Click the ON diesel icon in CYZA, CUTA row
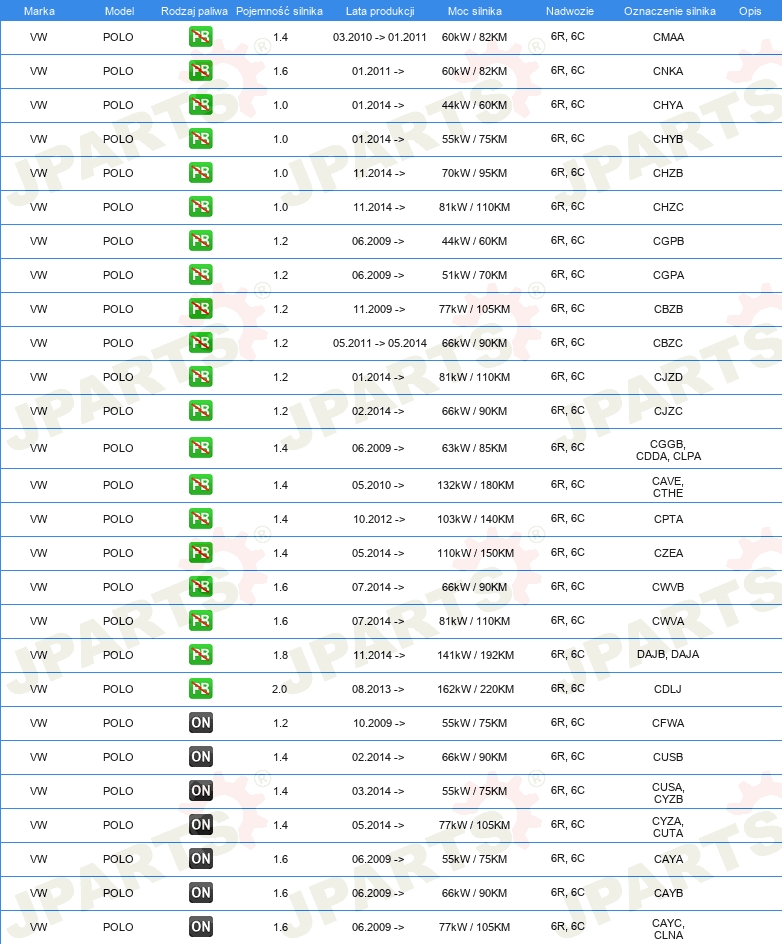 (200, 825)
